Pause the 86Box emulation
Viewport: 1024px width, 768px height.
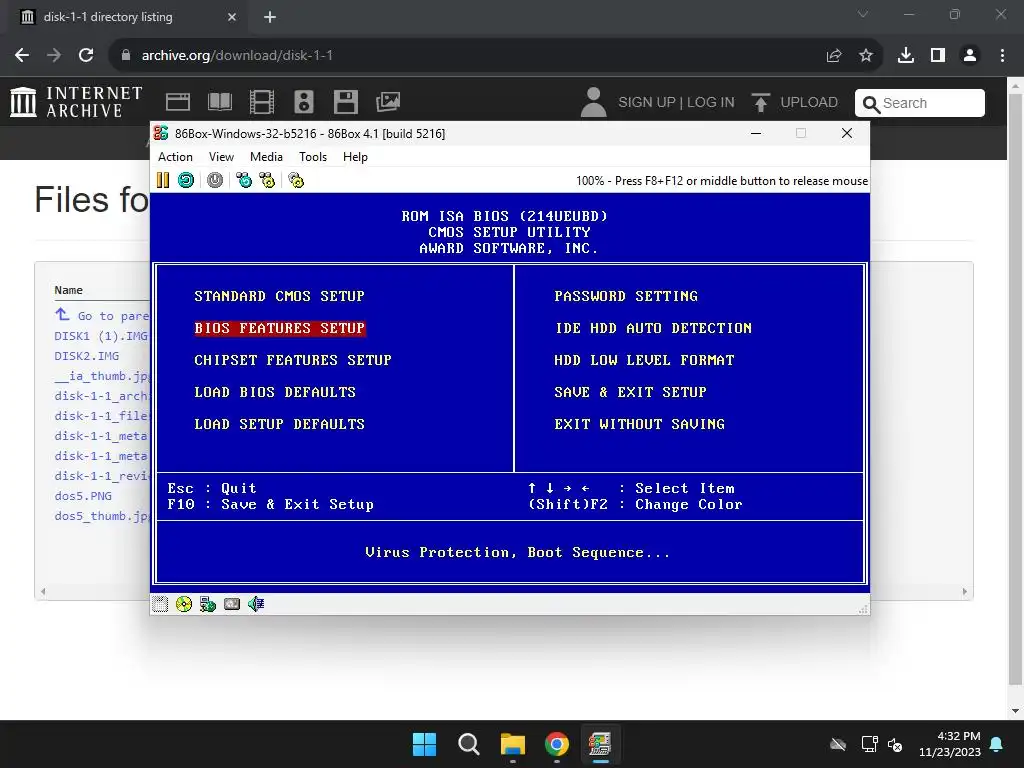coord(163,180)
